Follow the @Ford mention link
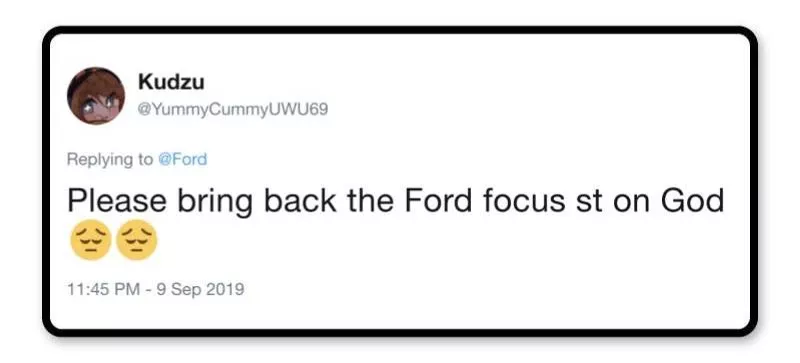Viewport: 800px width, 363px height. 183,159
